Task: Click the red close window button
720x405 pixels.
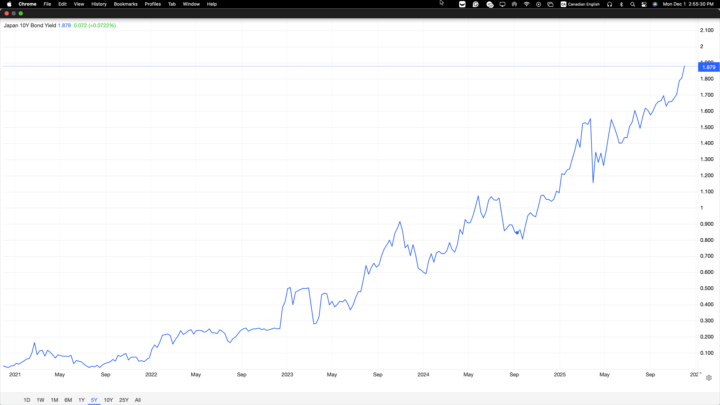Action: pos(6,13)
